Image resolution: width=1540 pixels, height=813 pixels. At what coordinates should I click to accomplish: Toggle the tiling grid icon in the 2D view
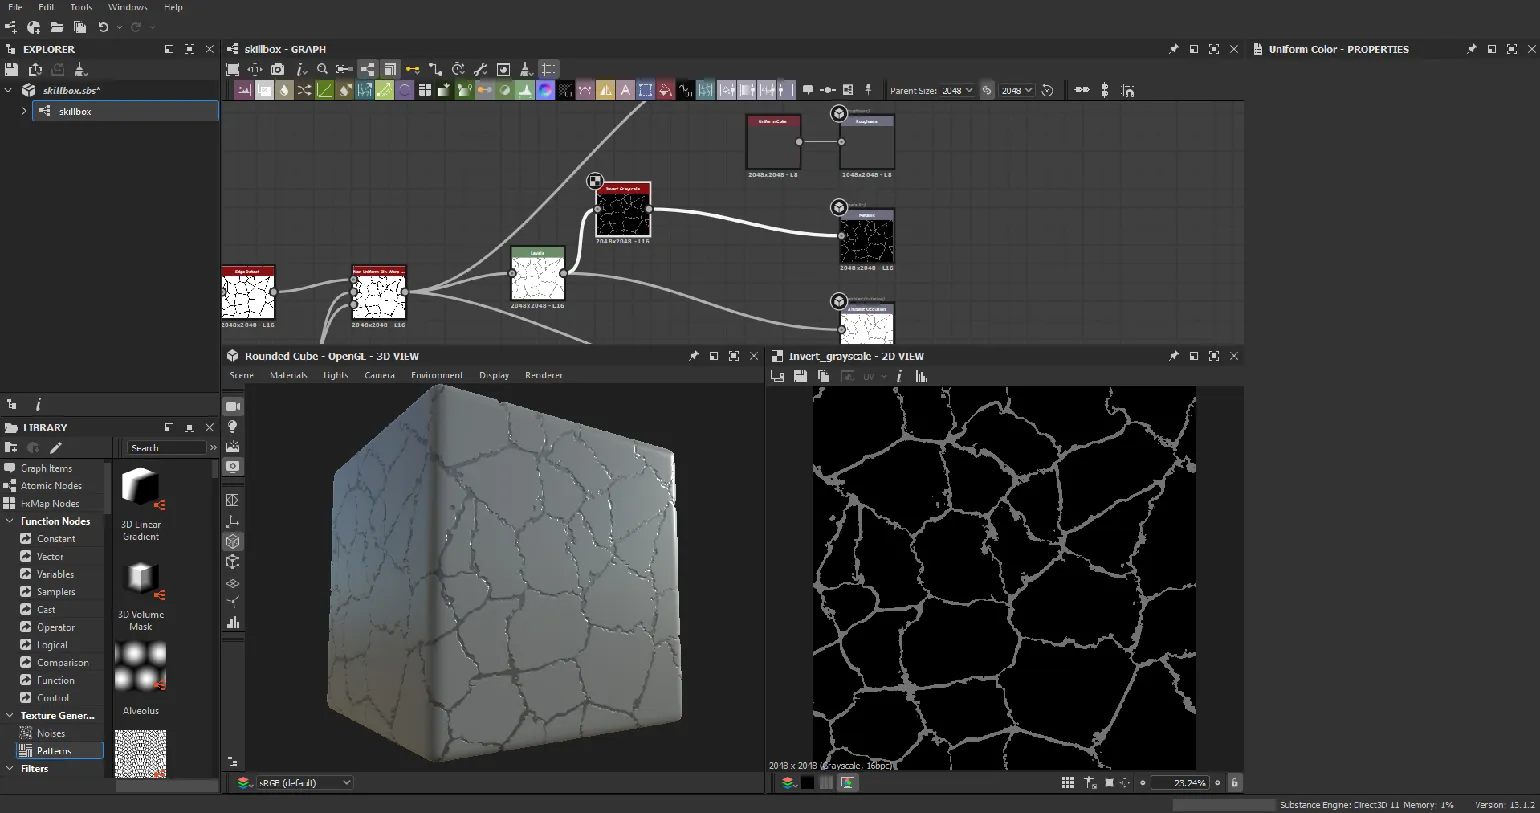click(1068, 783)
